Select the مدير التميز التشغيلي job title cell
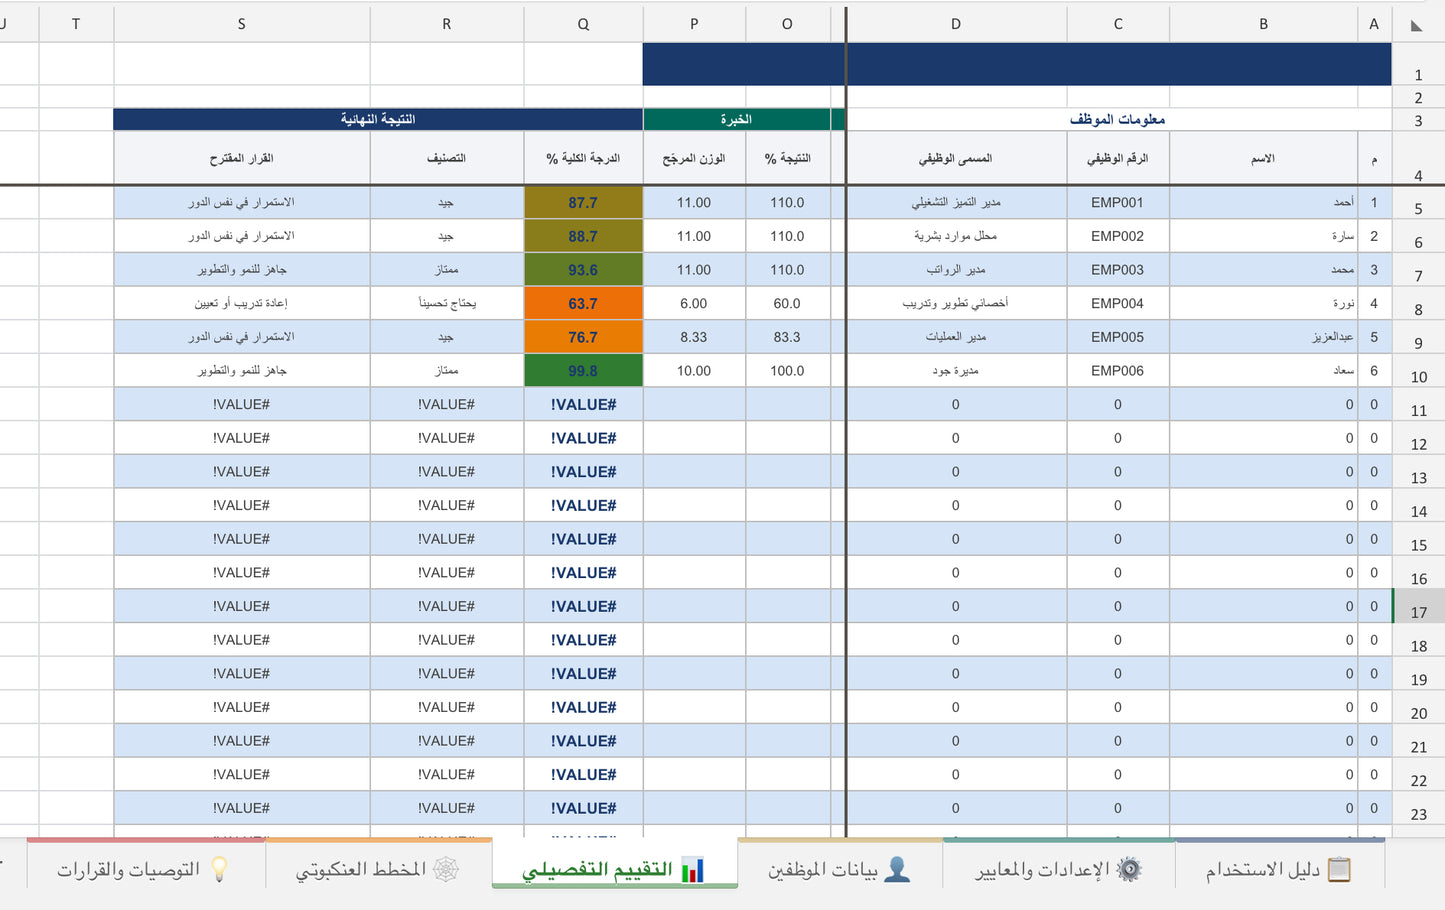1445x910 pixels. click(956, 203)
